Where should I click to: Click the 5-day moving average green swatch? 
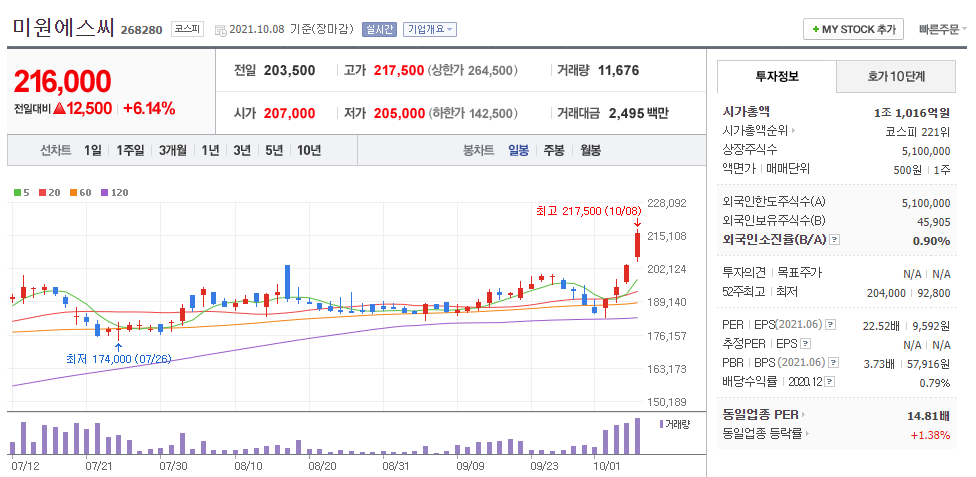[x=17, y=192]
